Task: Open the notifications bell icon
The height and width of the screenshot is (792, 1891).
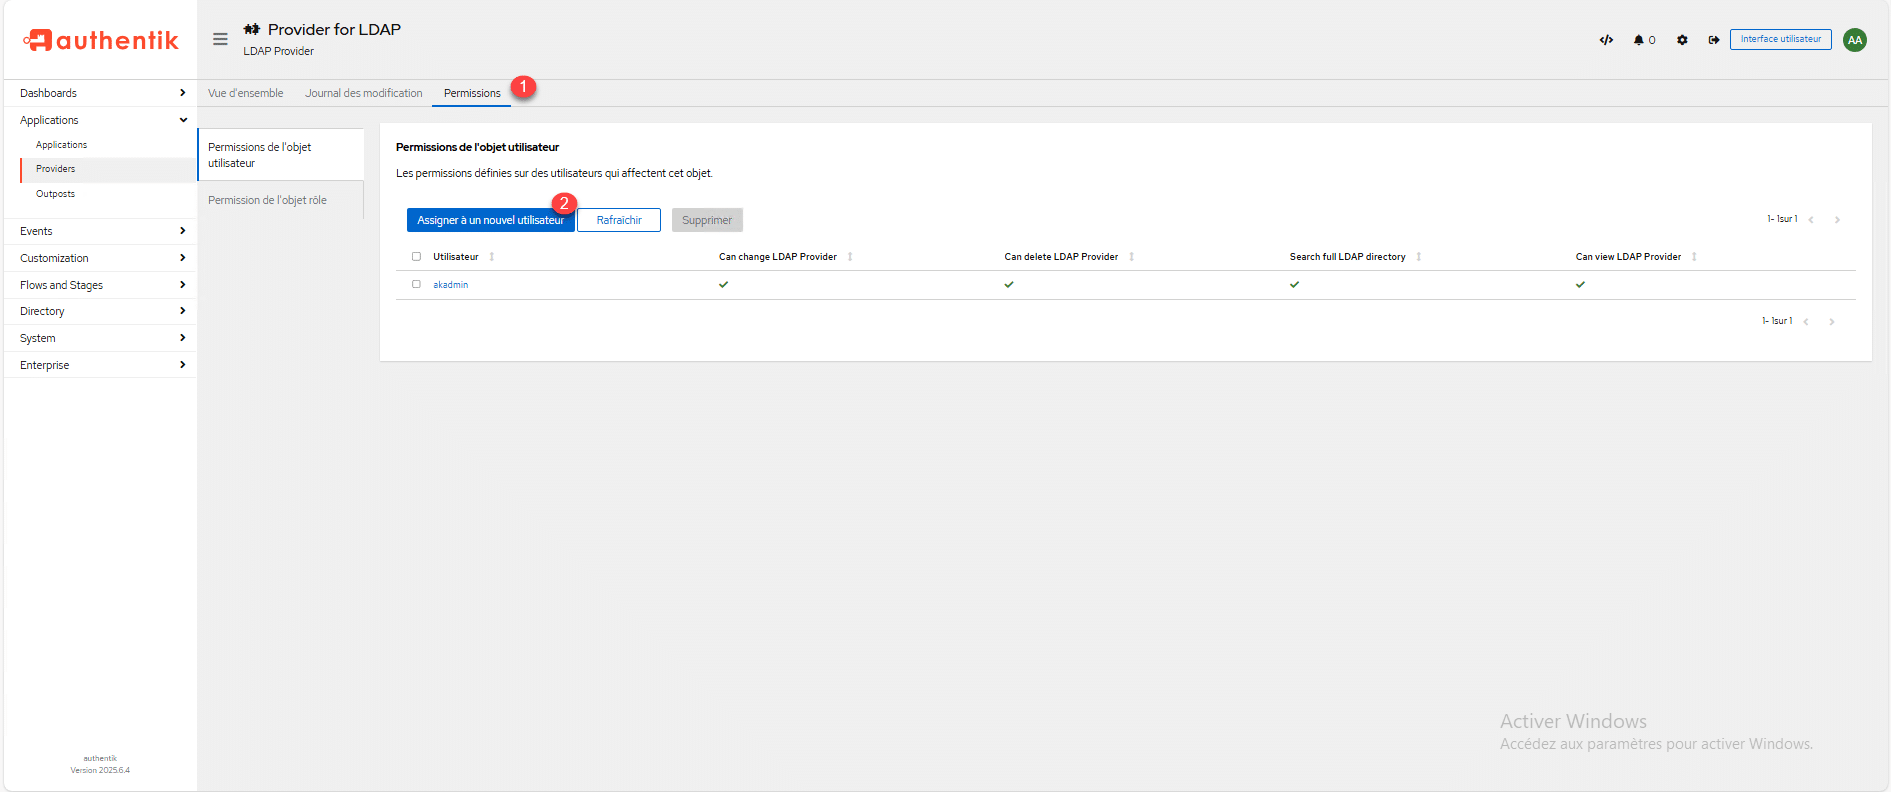Action: pos(1639,40)
